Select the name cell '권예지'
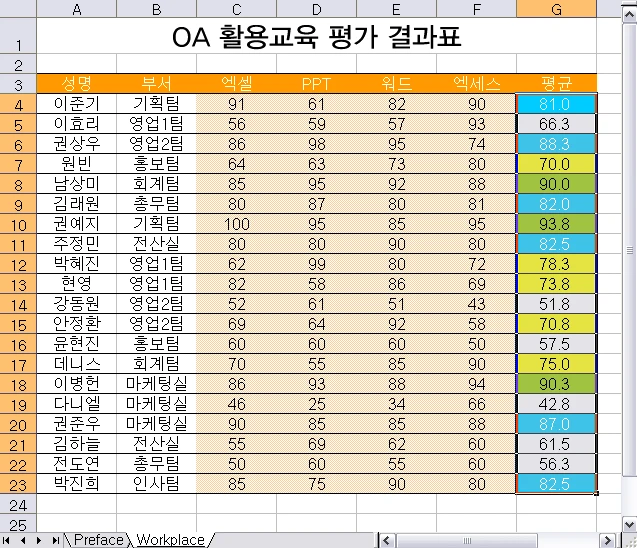Viewport: 637px width, 548px height. [x=76, y=224]
